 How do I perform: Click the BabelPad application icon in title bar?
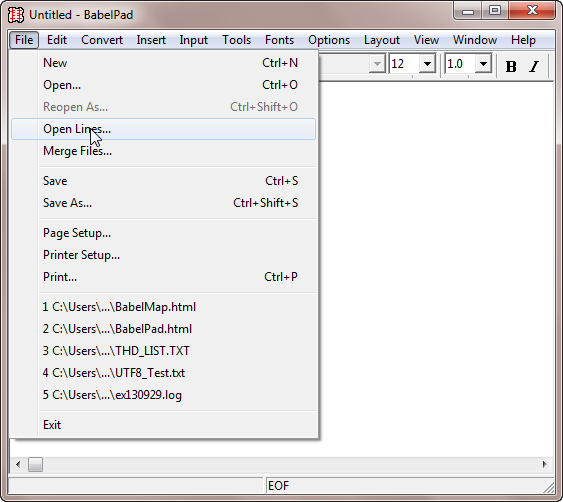point(16,15)
